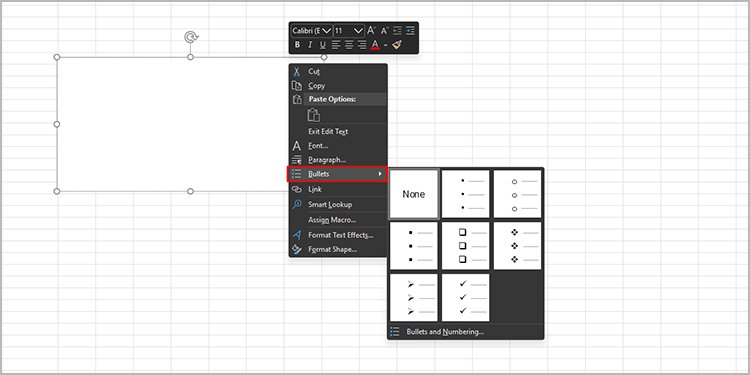750x375 pixels.
Task: Expand the Bullets submenu entry
Action: pos(338,174)
